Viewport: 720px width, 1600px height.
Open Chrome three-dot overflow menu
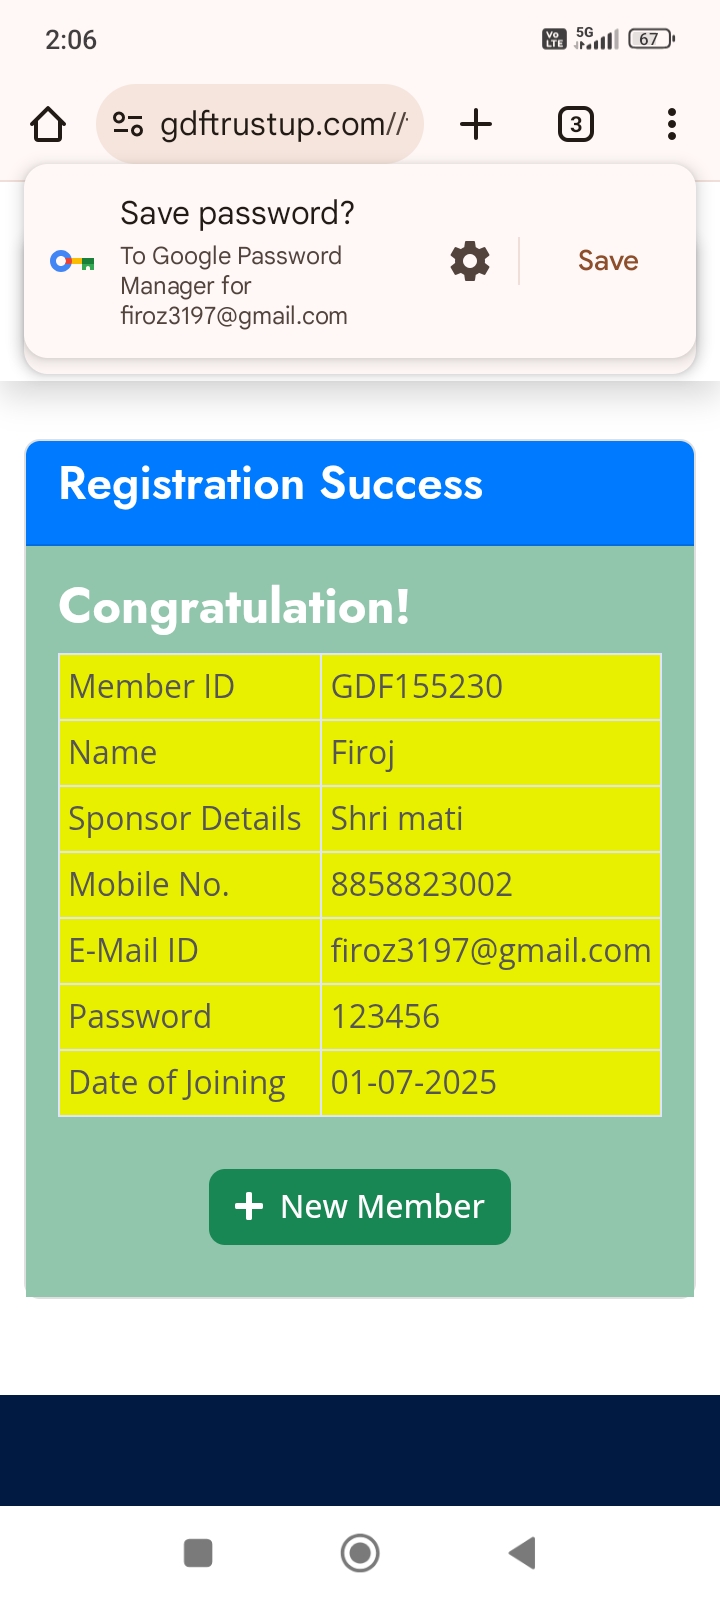tap(672, 125)
